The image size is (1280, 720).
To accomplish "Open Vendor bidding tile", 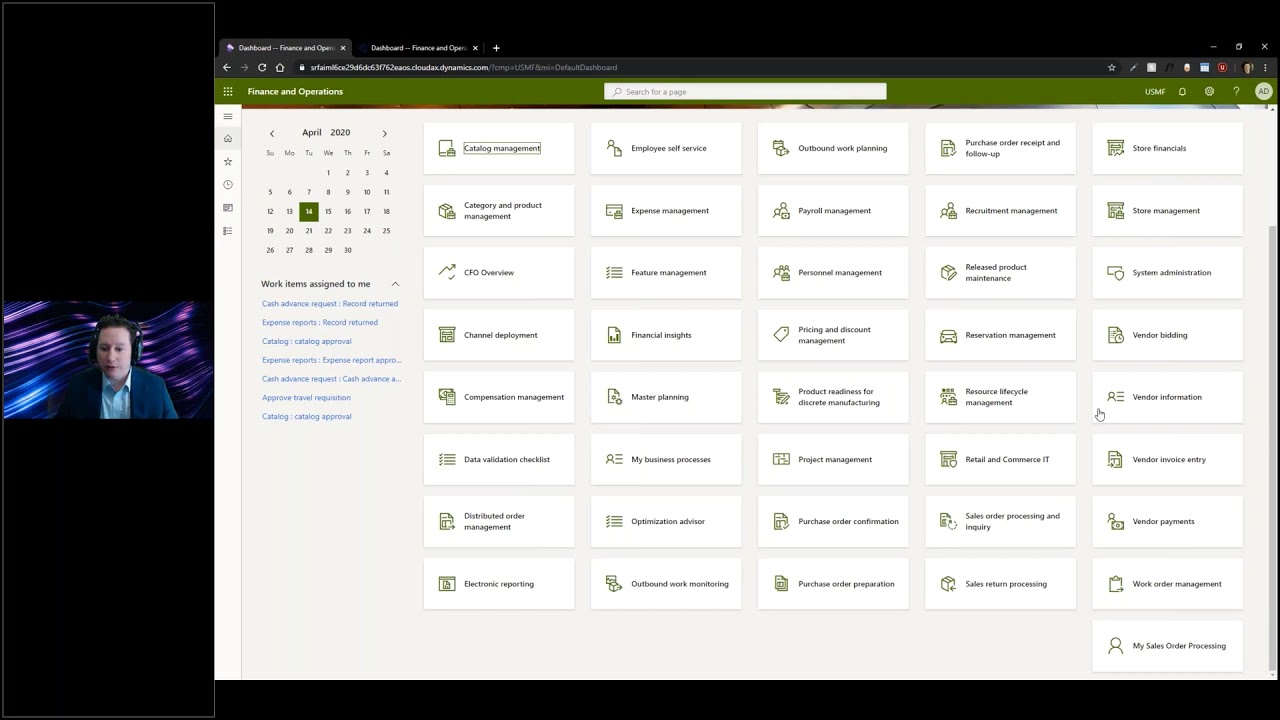I will tap(1168, 335).
